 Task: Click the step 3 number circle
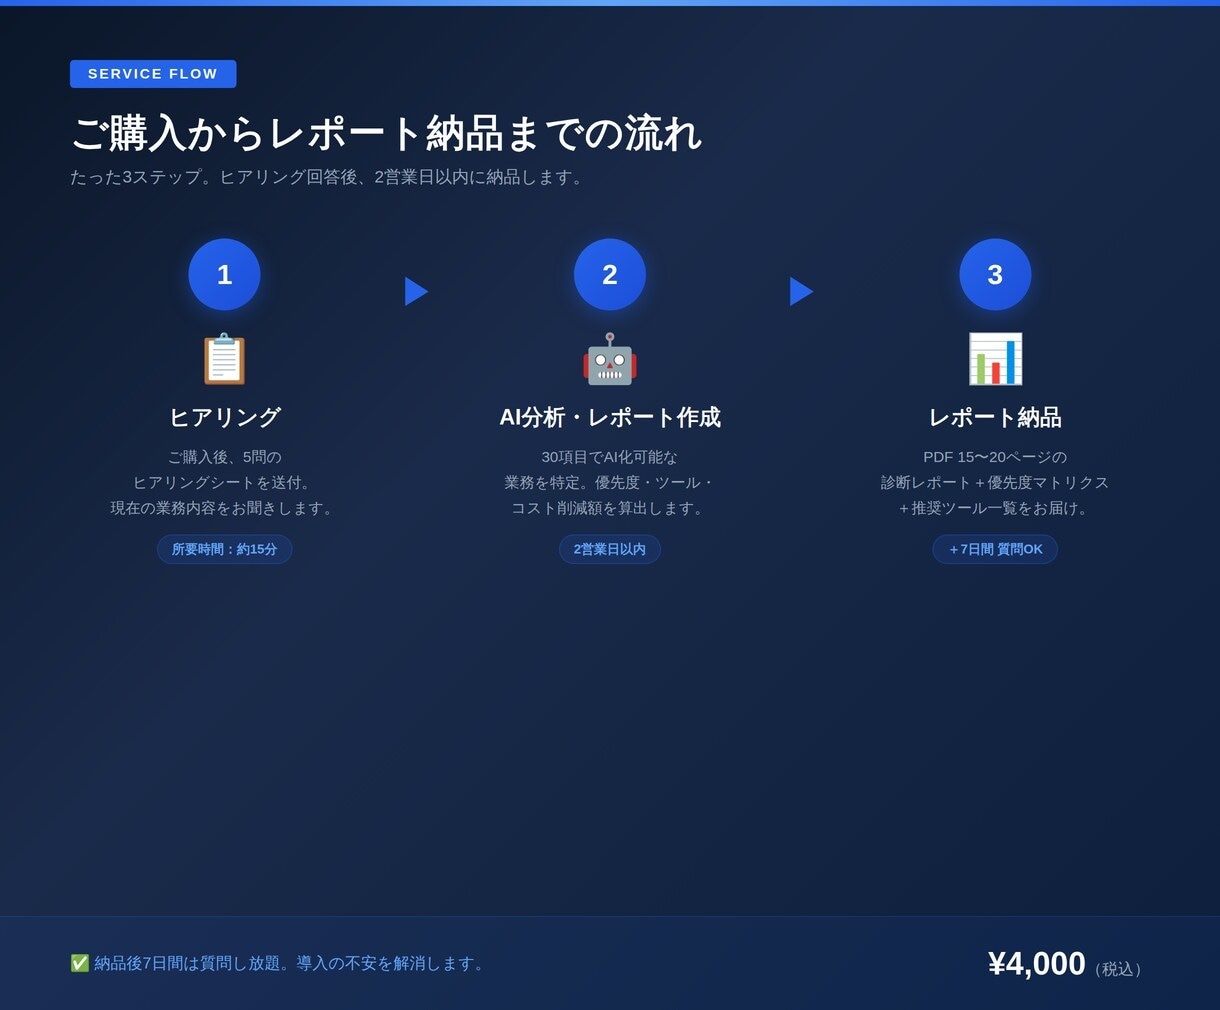point(995,274)
